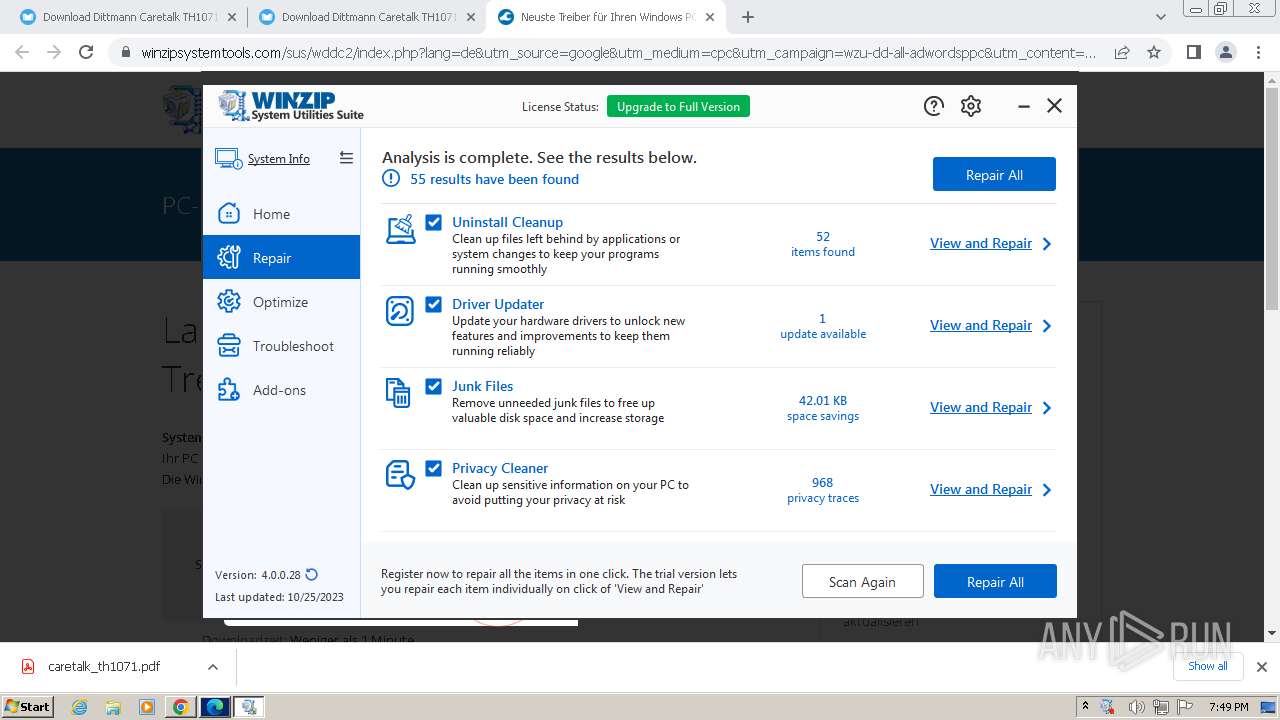The image size is (1280, 720).
Task: Click the refresh icon next to version number
Action: click(x=312, y=575)
